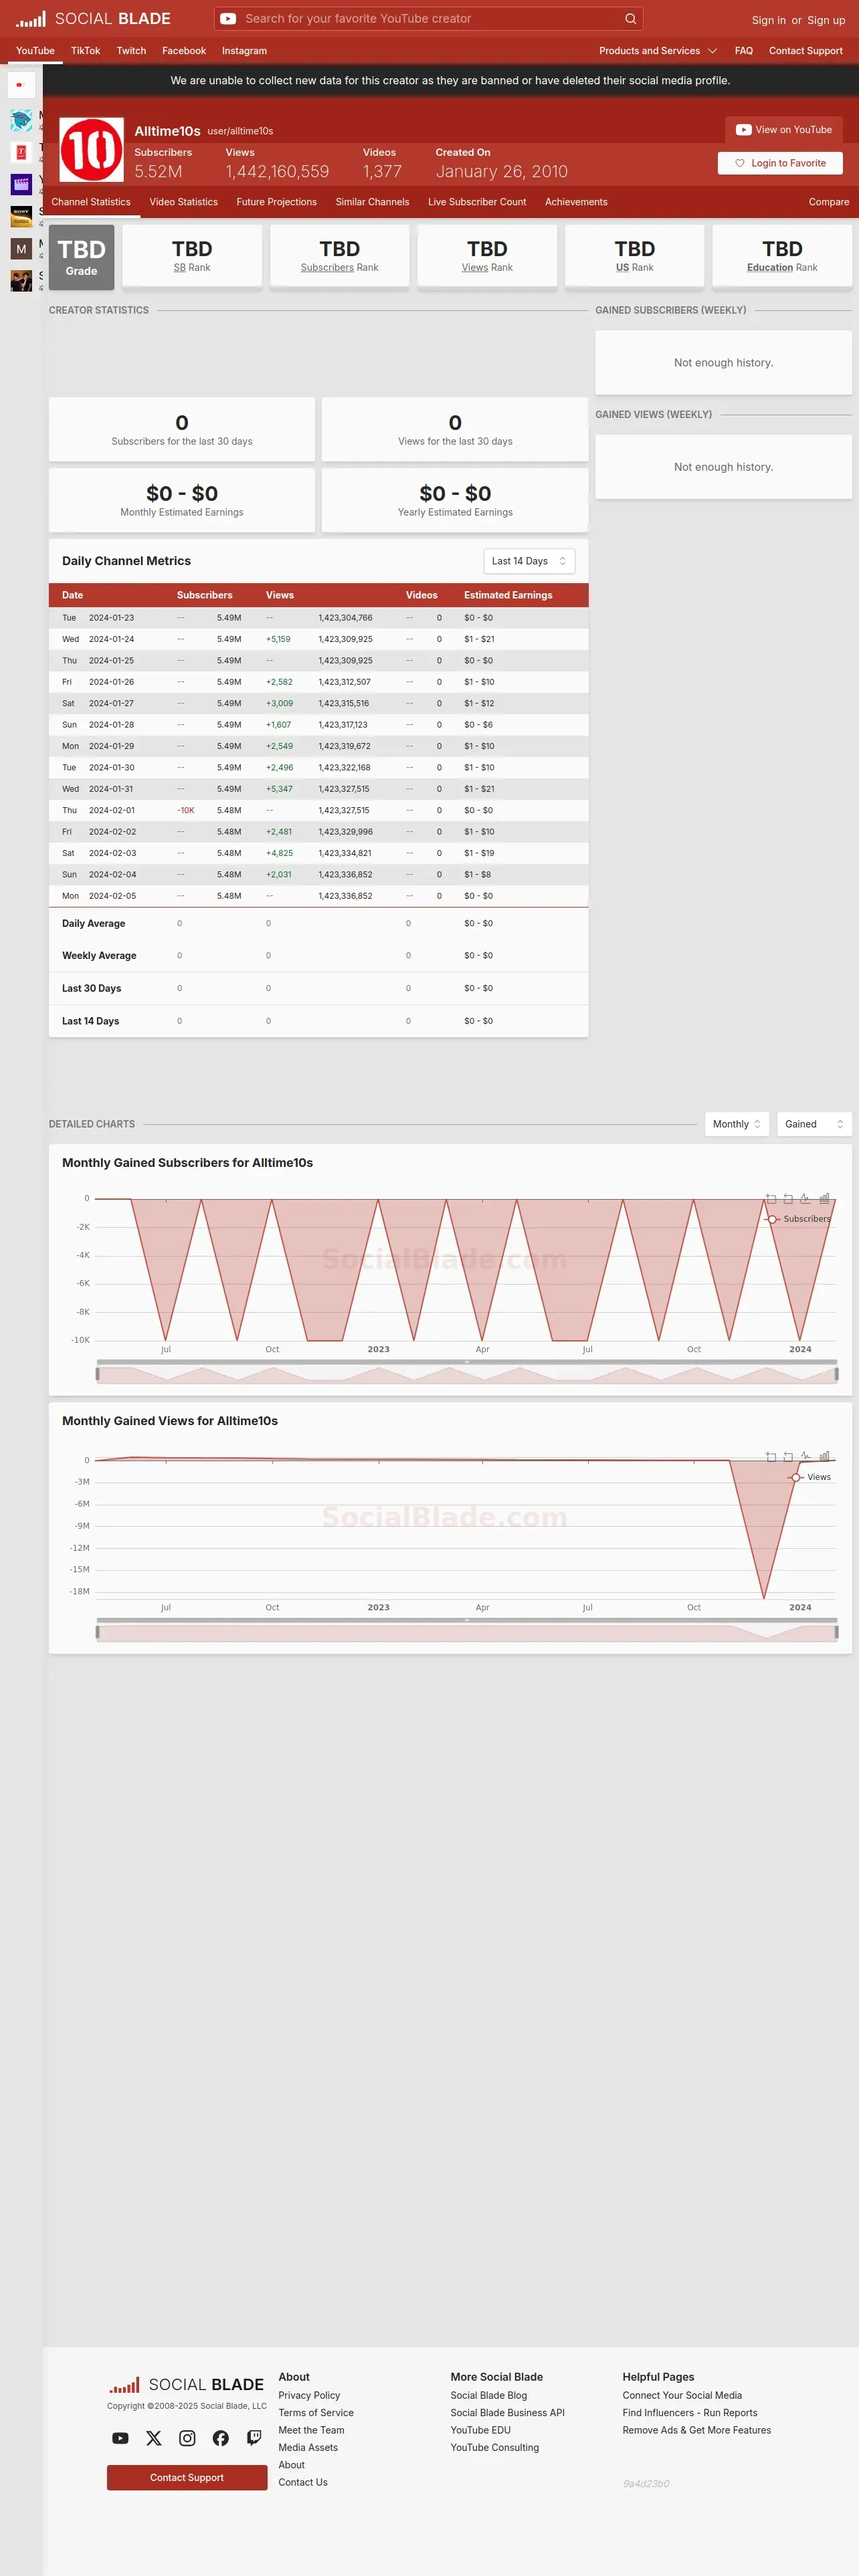This screenshot has width=859, height=2576.
Task: Open the Last 14 Days dropdown
Action: click(x=529, y=561)
